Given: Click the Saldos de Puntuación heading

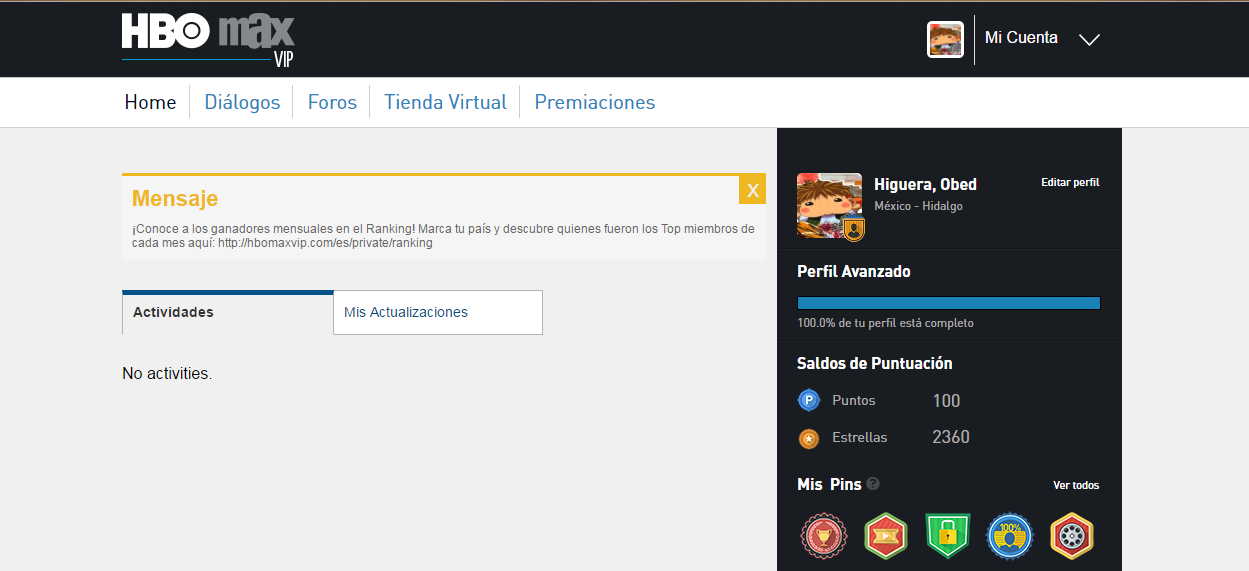Looking at the screenshot, I should 875,363.
